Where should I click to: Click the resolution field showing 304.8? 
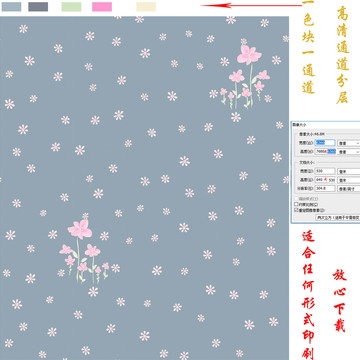(x=325, y=188)
